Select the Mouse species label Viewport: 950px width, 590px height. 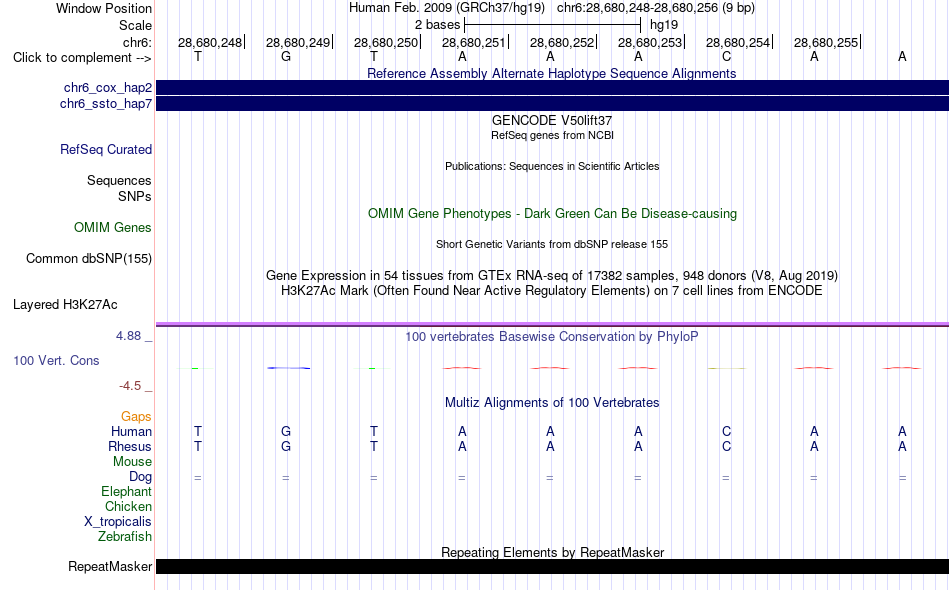click(132, 462)
